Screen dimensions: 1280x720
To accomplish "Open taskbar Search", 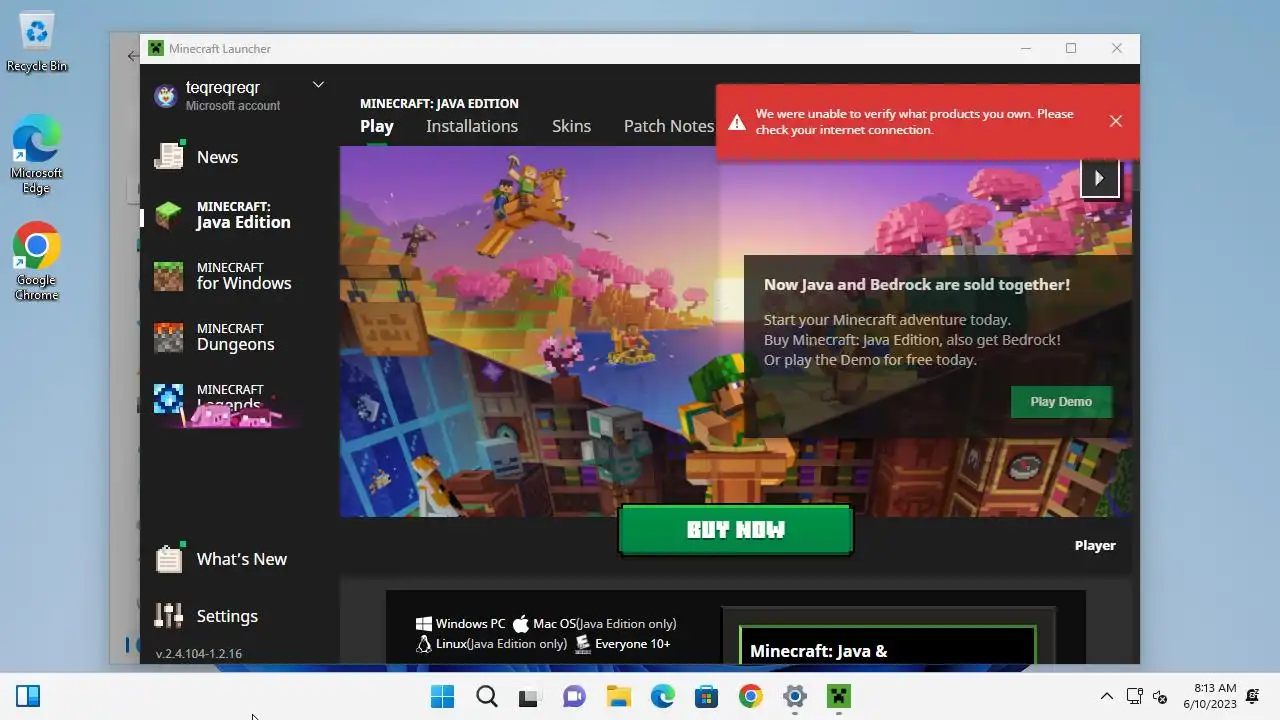I will 486,696.
